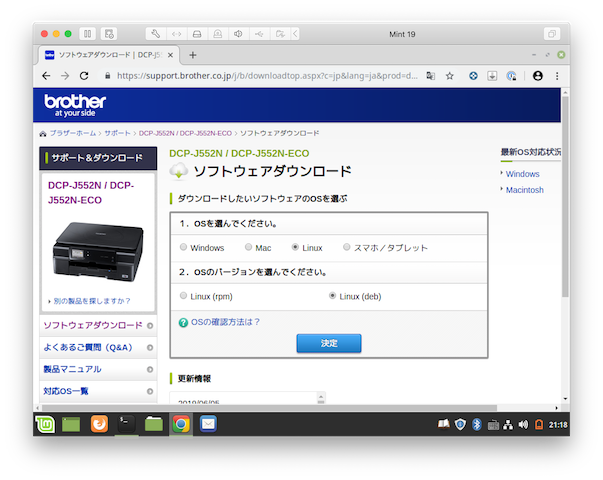Switch to the ソフトウェアダウンロード browser tab
This screenshot has height=480, width=603.
click(105, 54)
